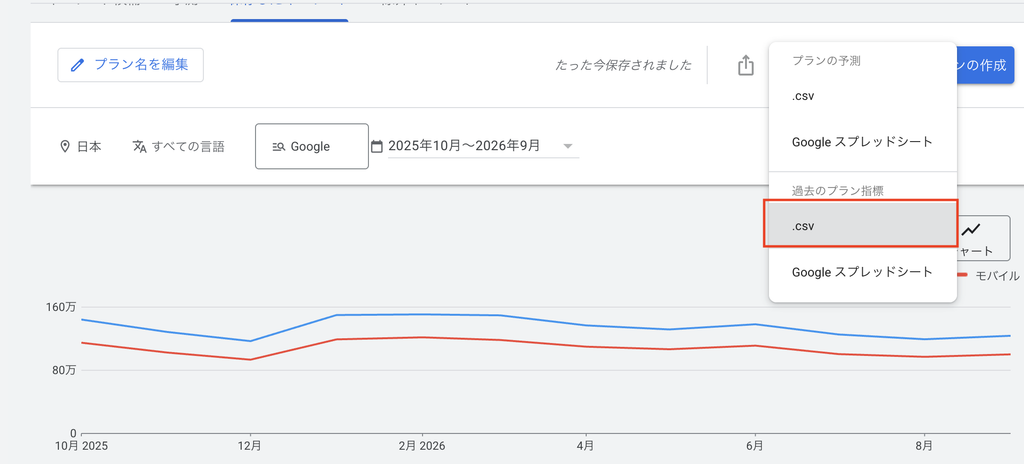The image size is (1024, 464).
Task: Click the chart trend line icon
Action: 970,229
